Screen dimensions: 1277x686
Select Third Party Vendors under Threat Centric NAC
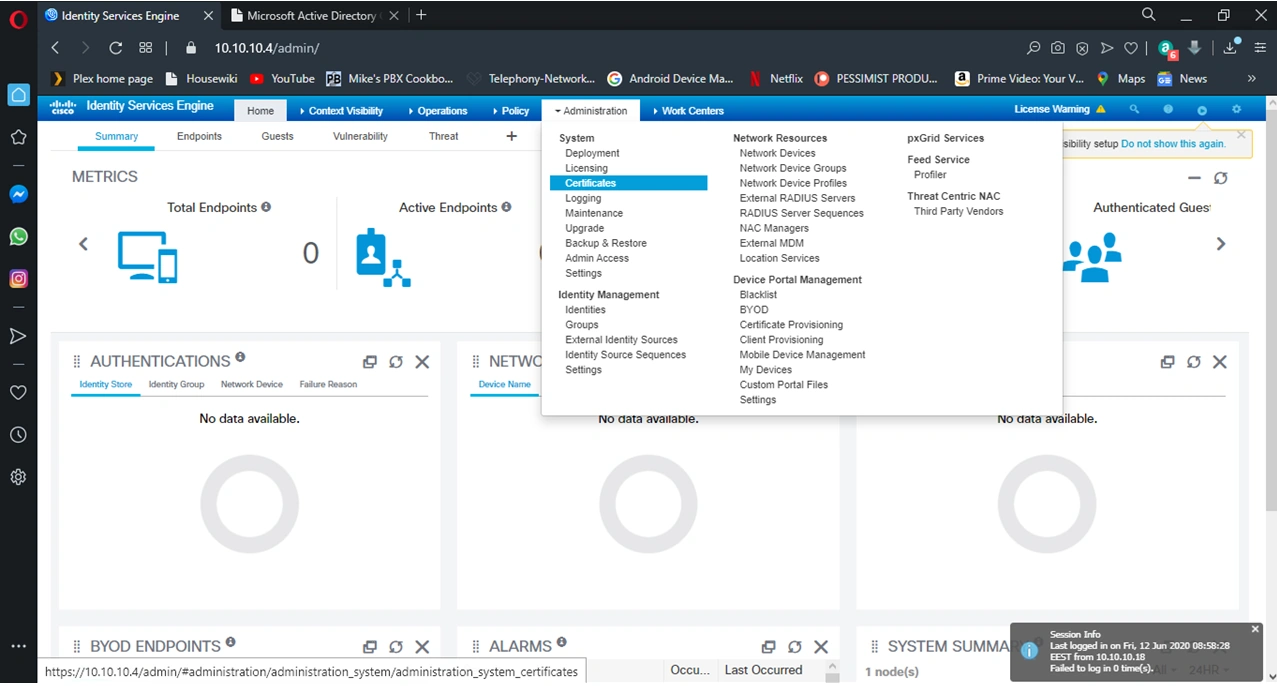958,211
